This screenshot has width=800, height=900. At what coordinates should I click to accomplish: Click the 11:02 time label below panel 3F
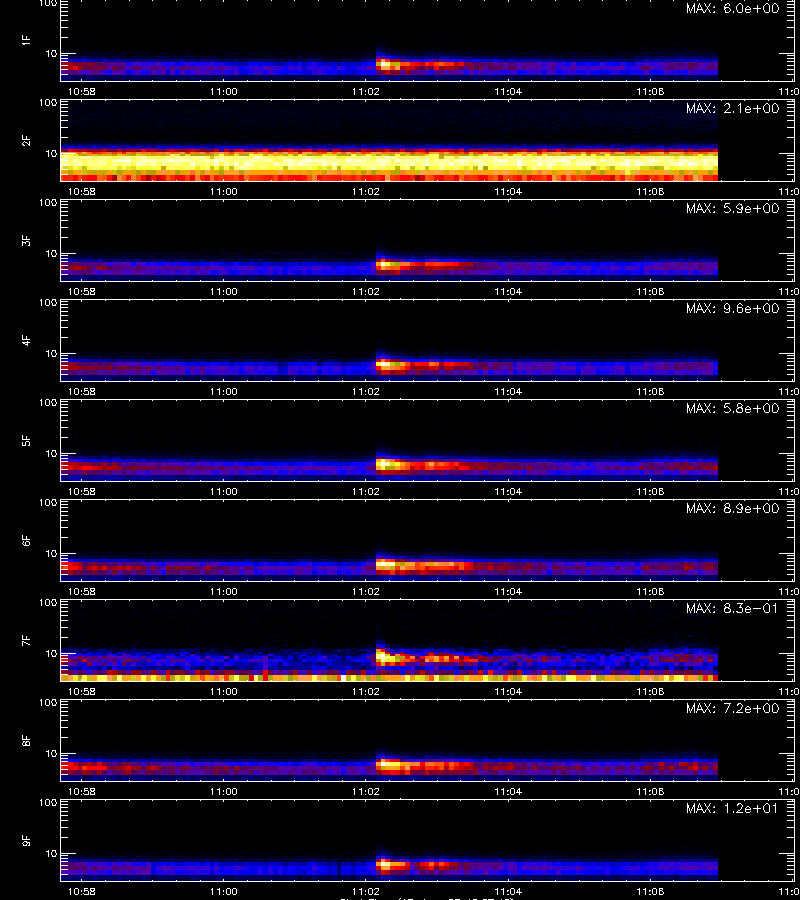click(x=366, y=291)
